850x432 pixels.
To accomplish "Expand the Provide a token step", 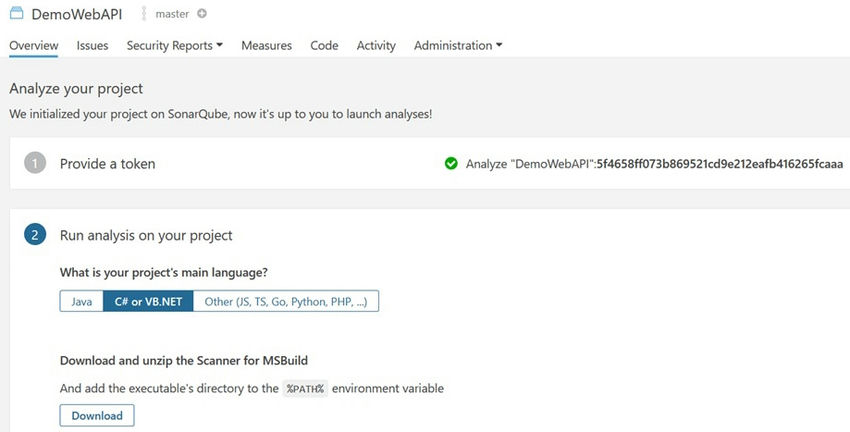I will click(107, 164).
